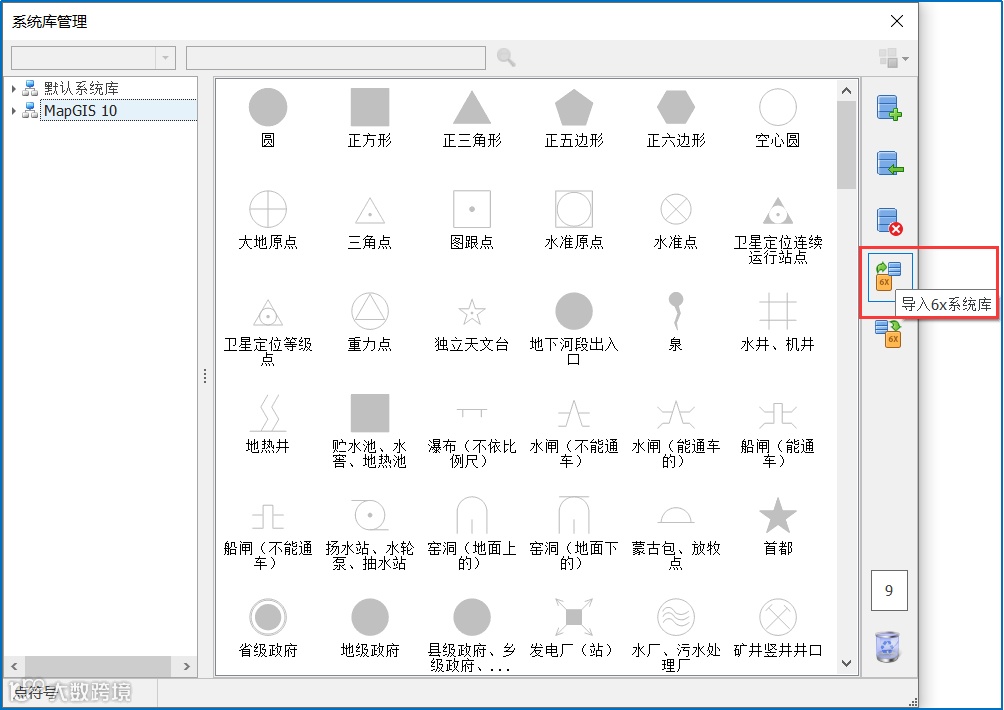Select the 默认系统库 library item
The width and height of the screenshot is (1004, 710).
(x=81, y=88)
